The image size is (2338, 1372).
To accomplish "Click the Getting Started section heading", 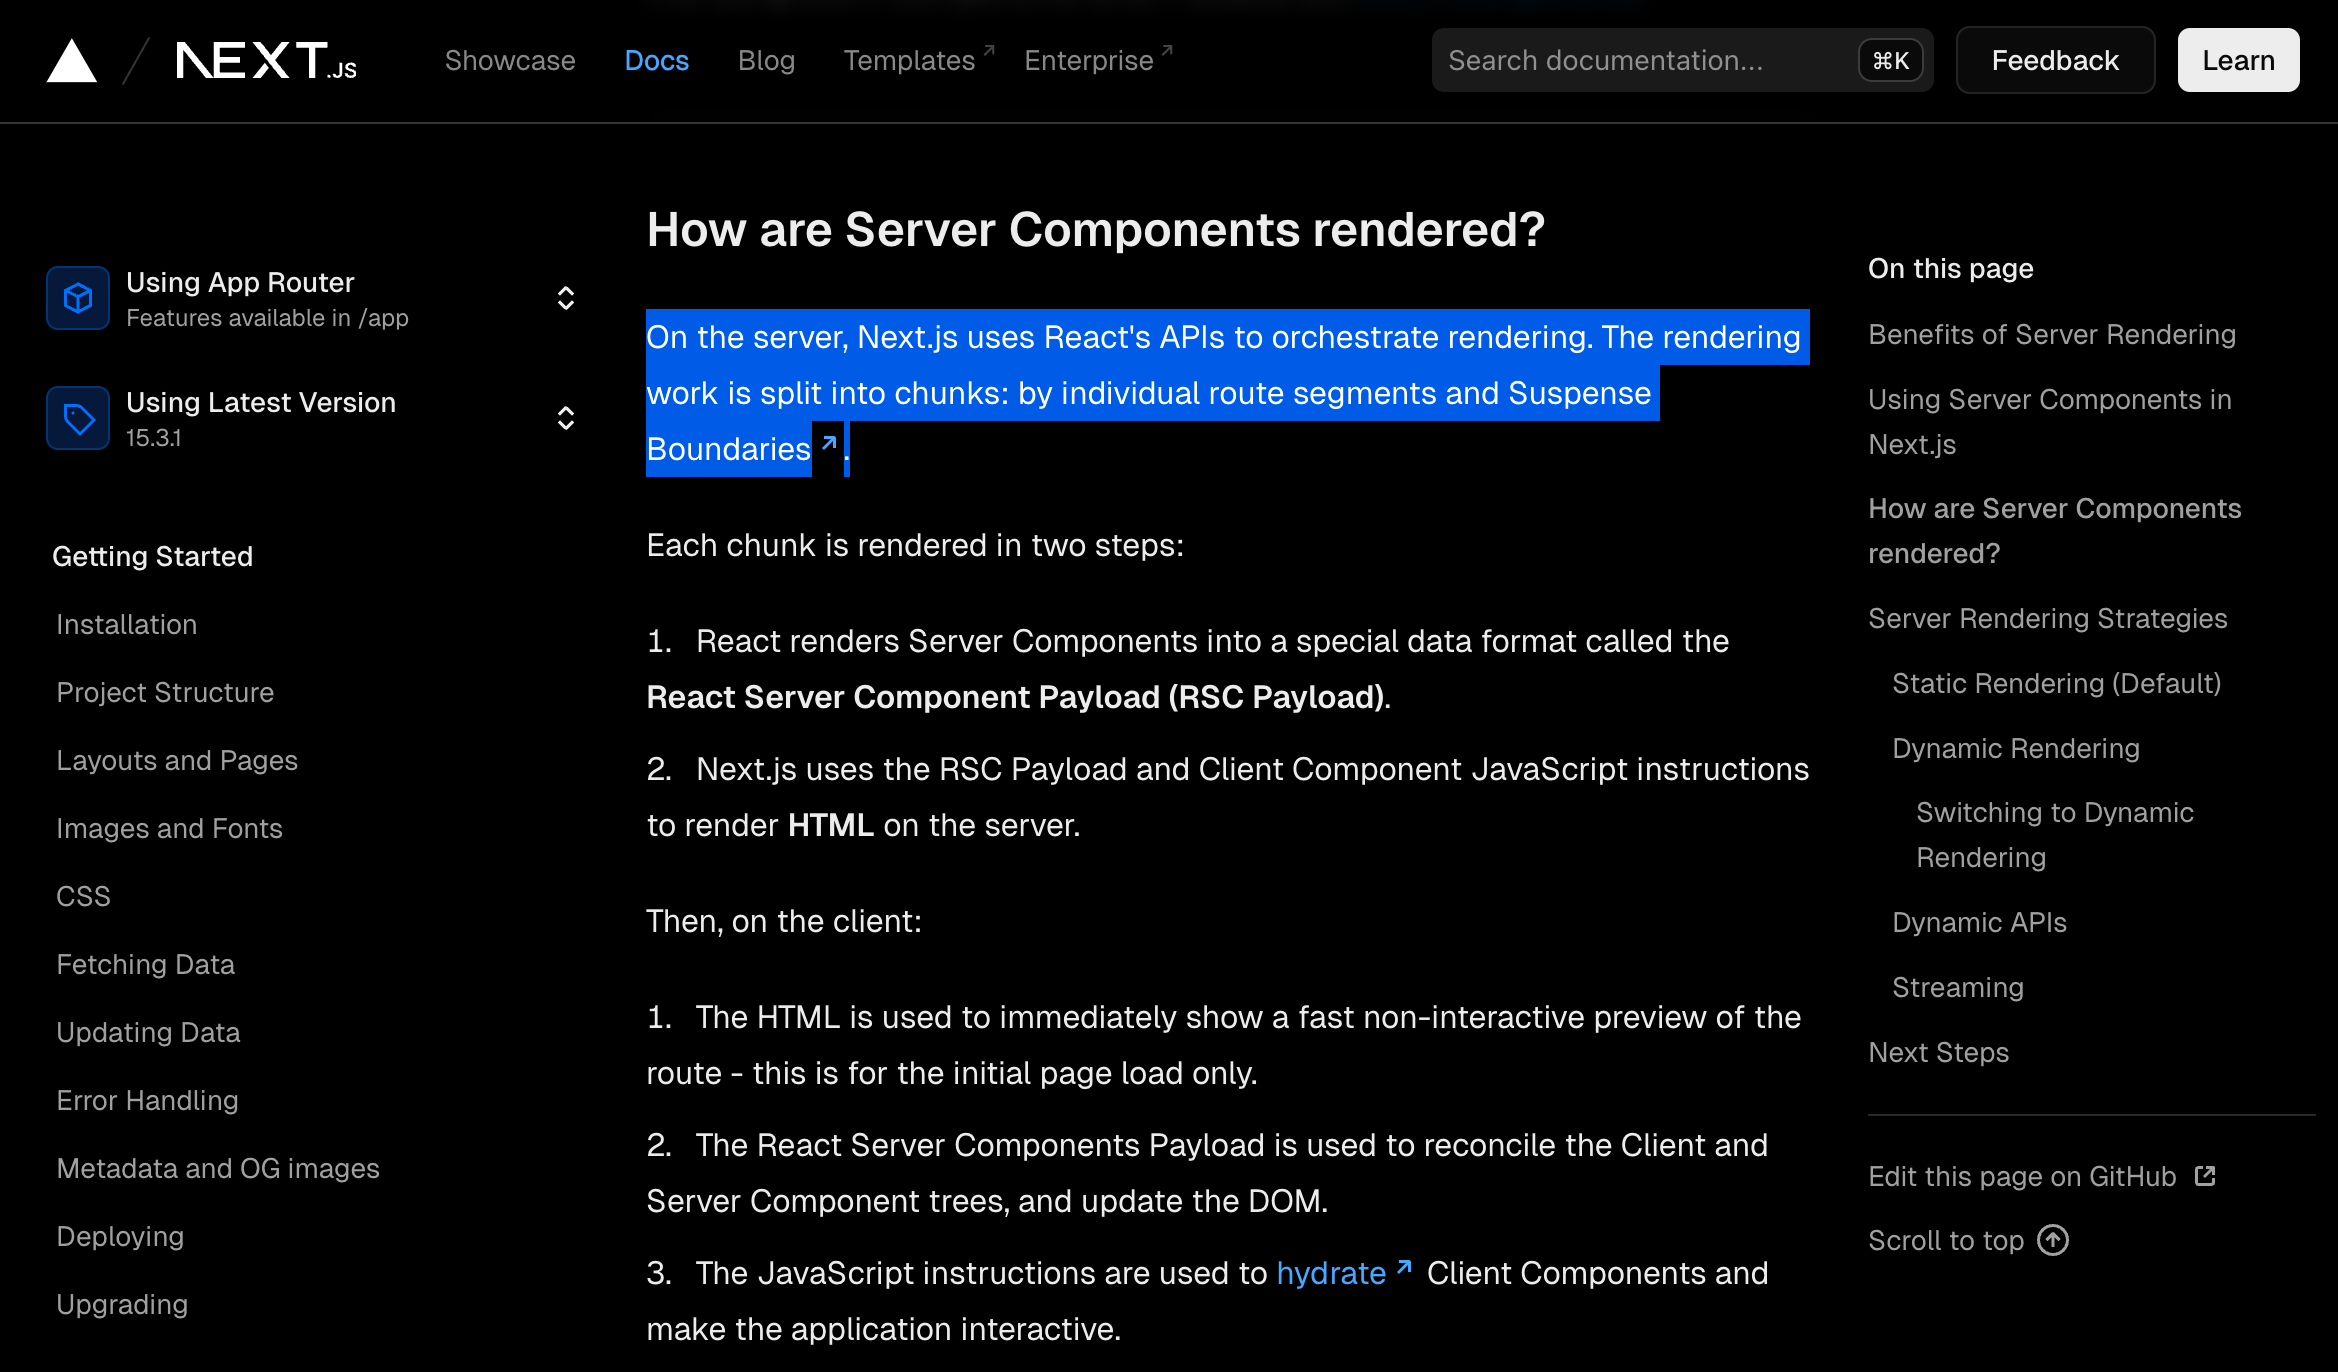I will click(152, 556).
